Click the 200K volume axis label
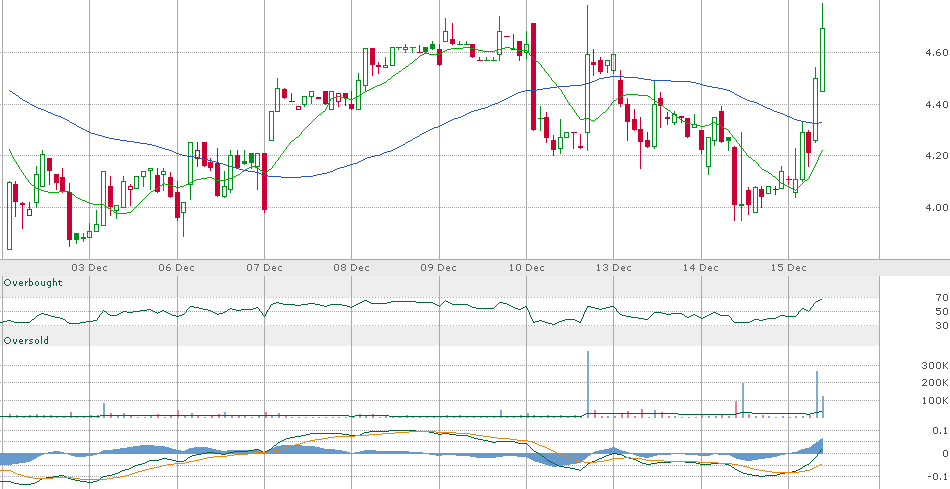 click(x=936, y=383)
